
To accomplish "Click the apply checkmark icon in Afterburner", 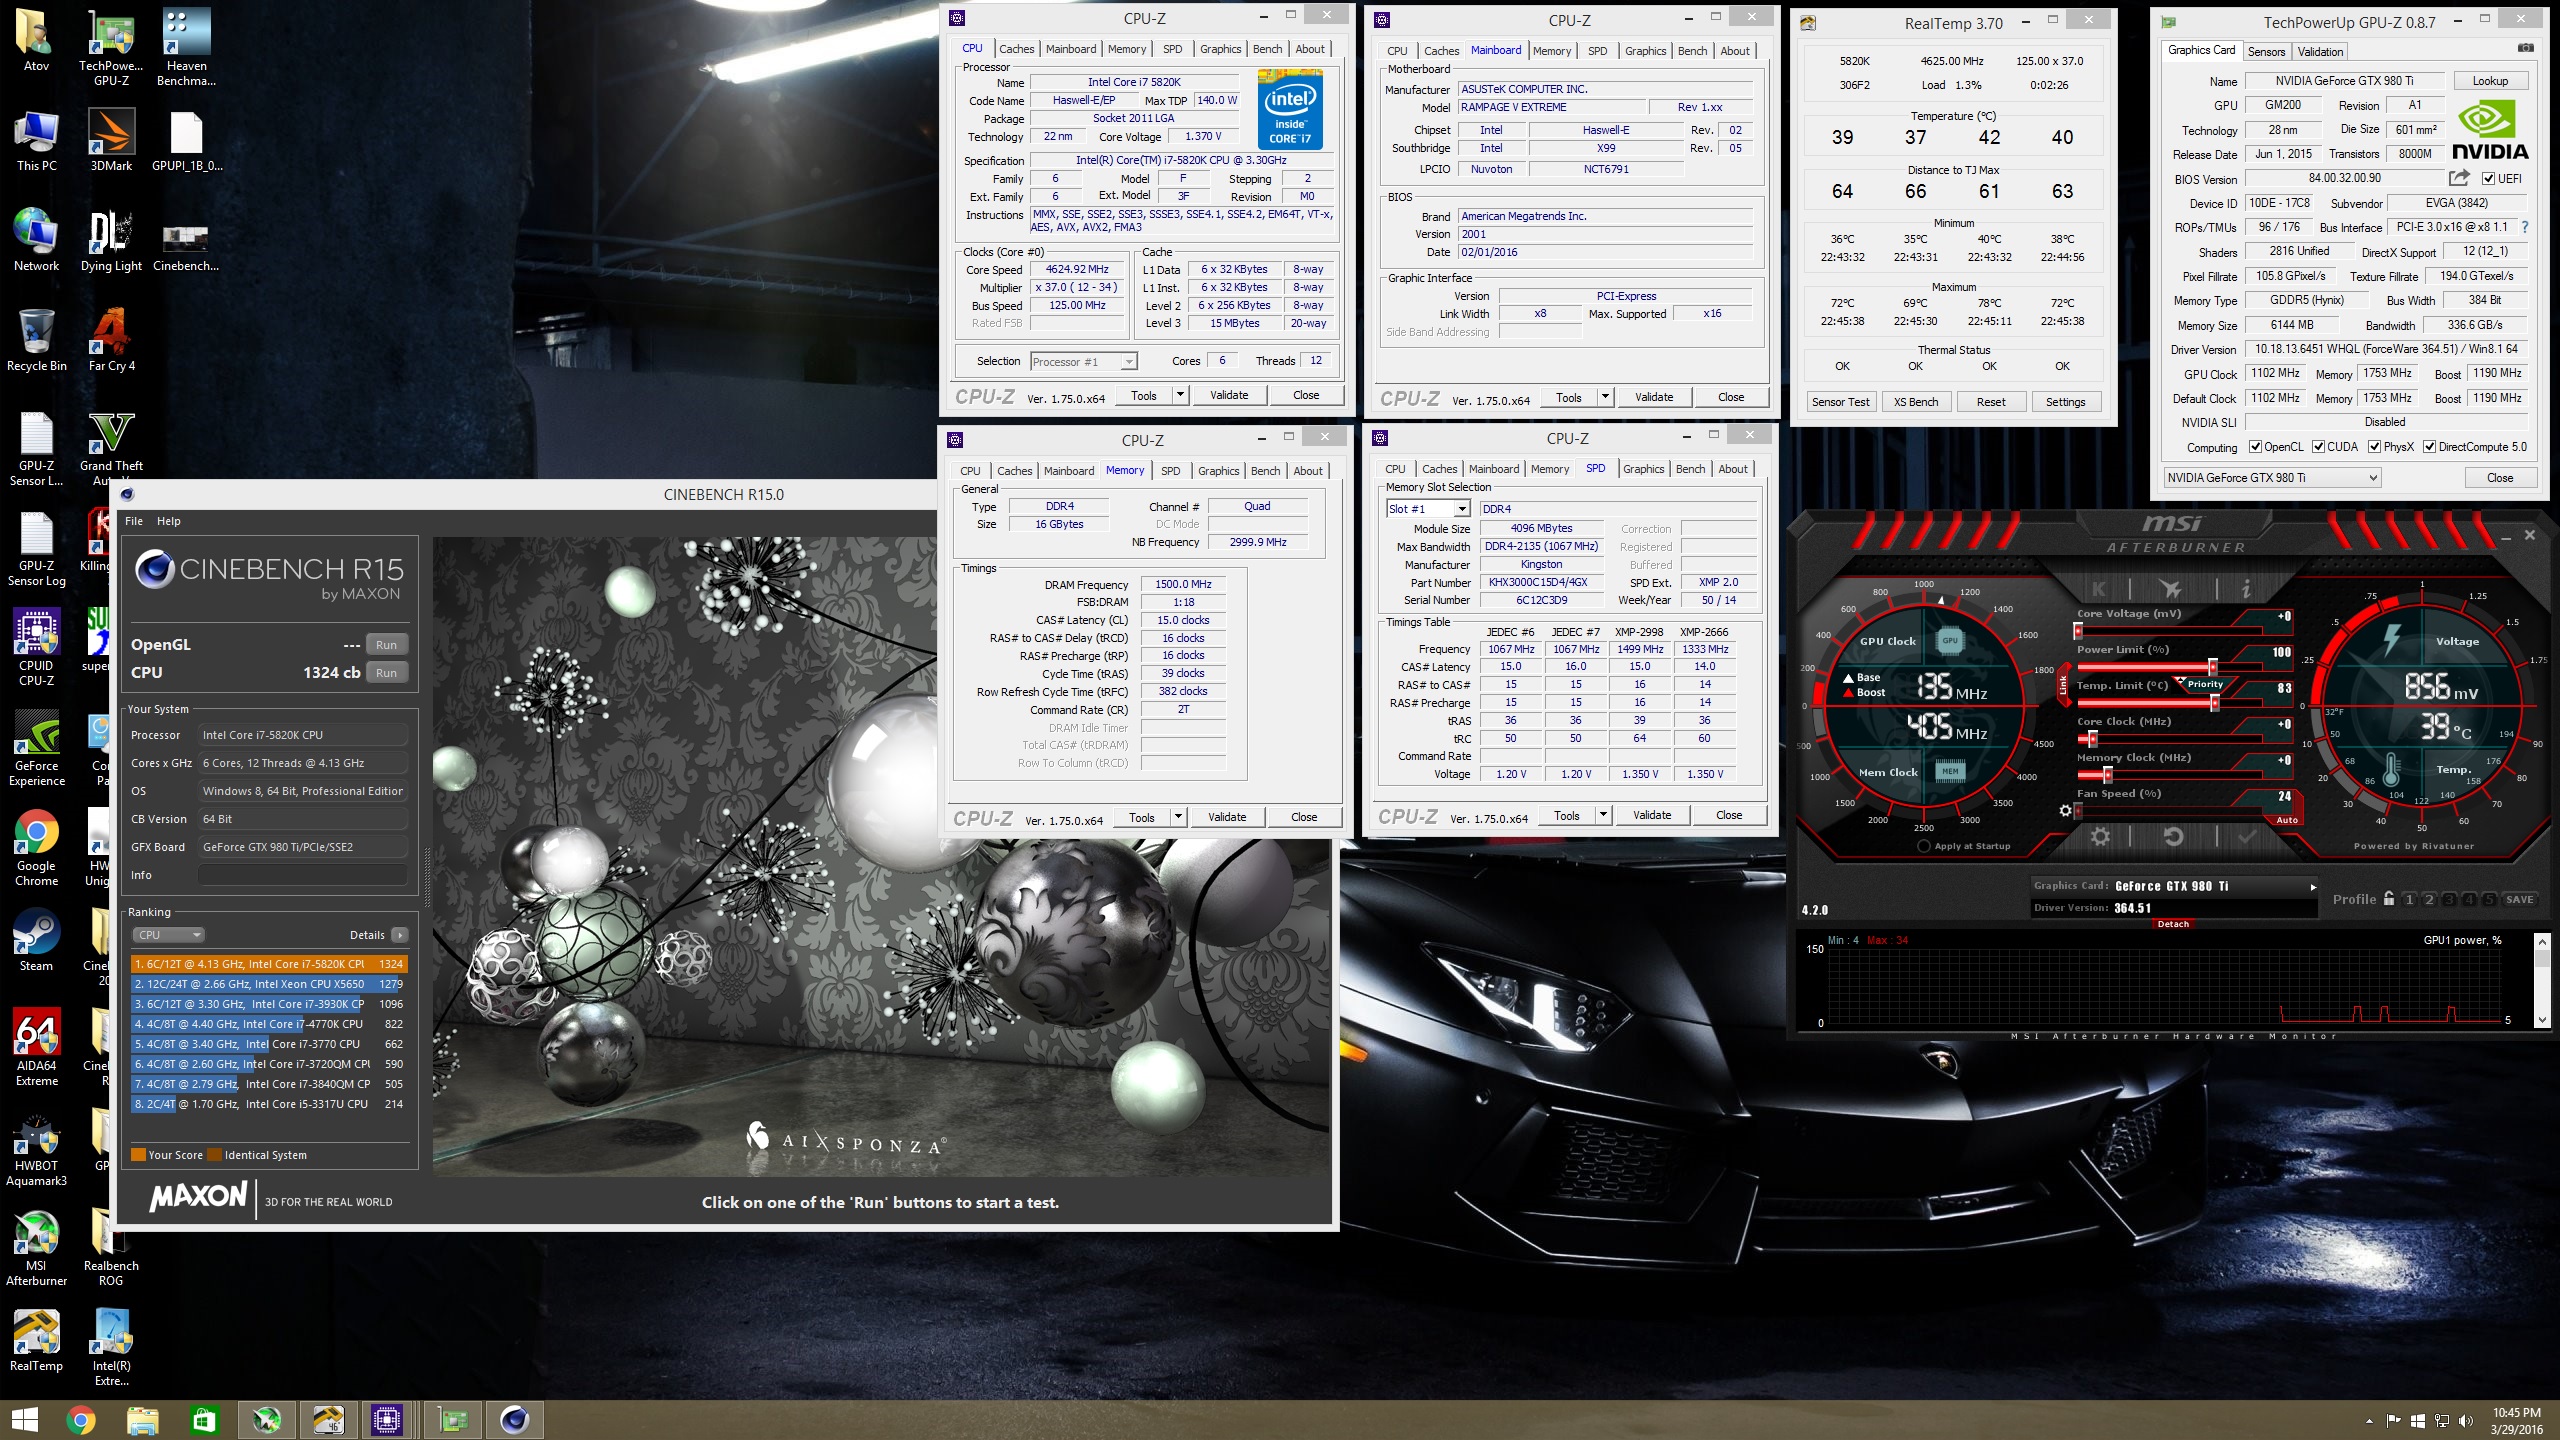I will click(x=2247, y=837).
